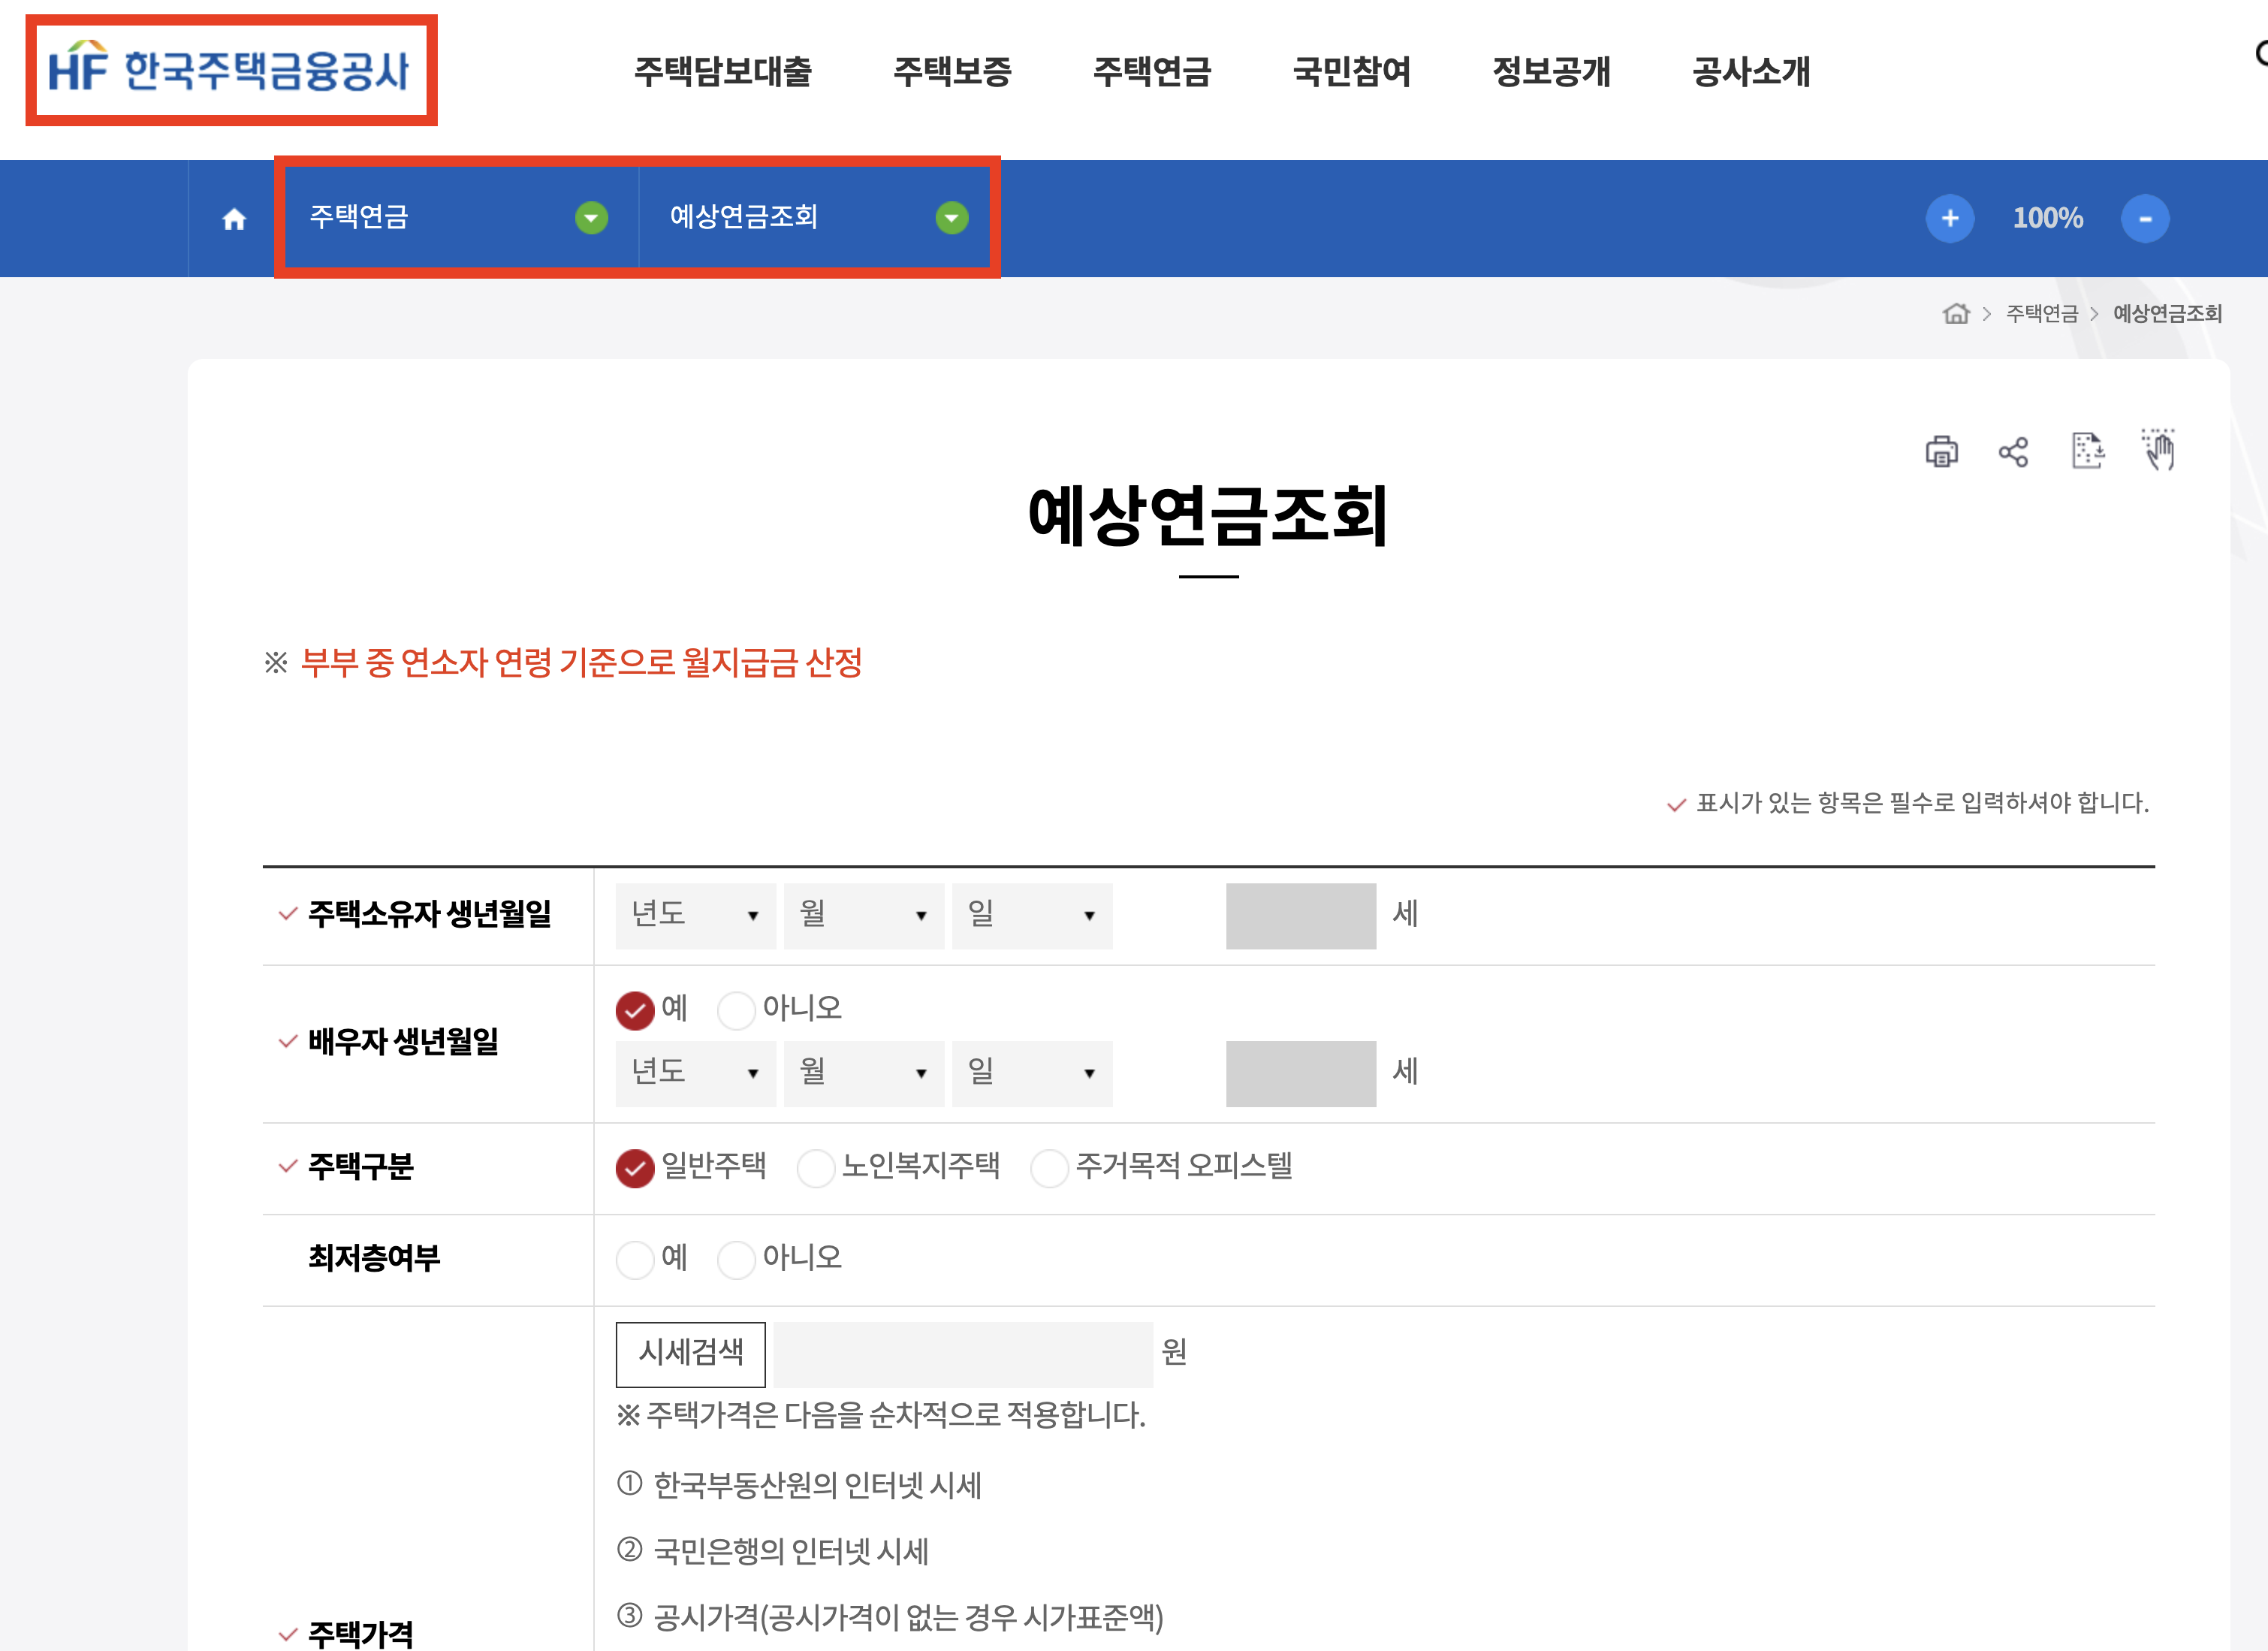Open the 주택담보대출 menu
2268x1651 pixels.
(722, 72)
